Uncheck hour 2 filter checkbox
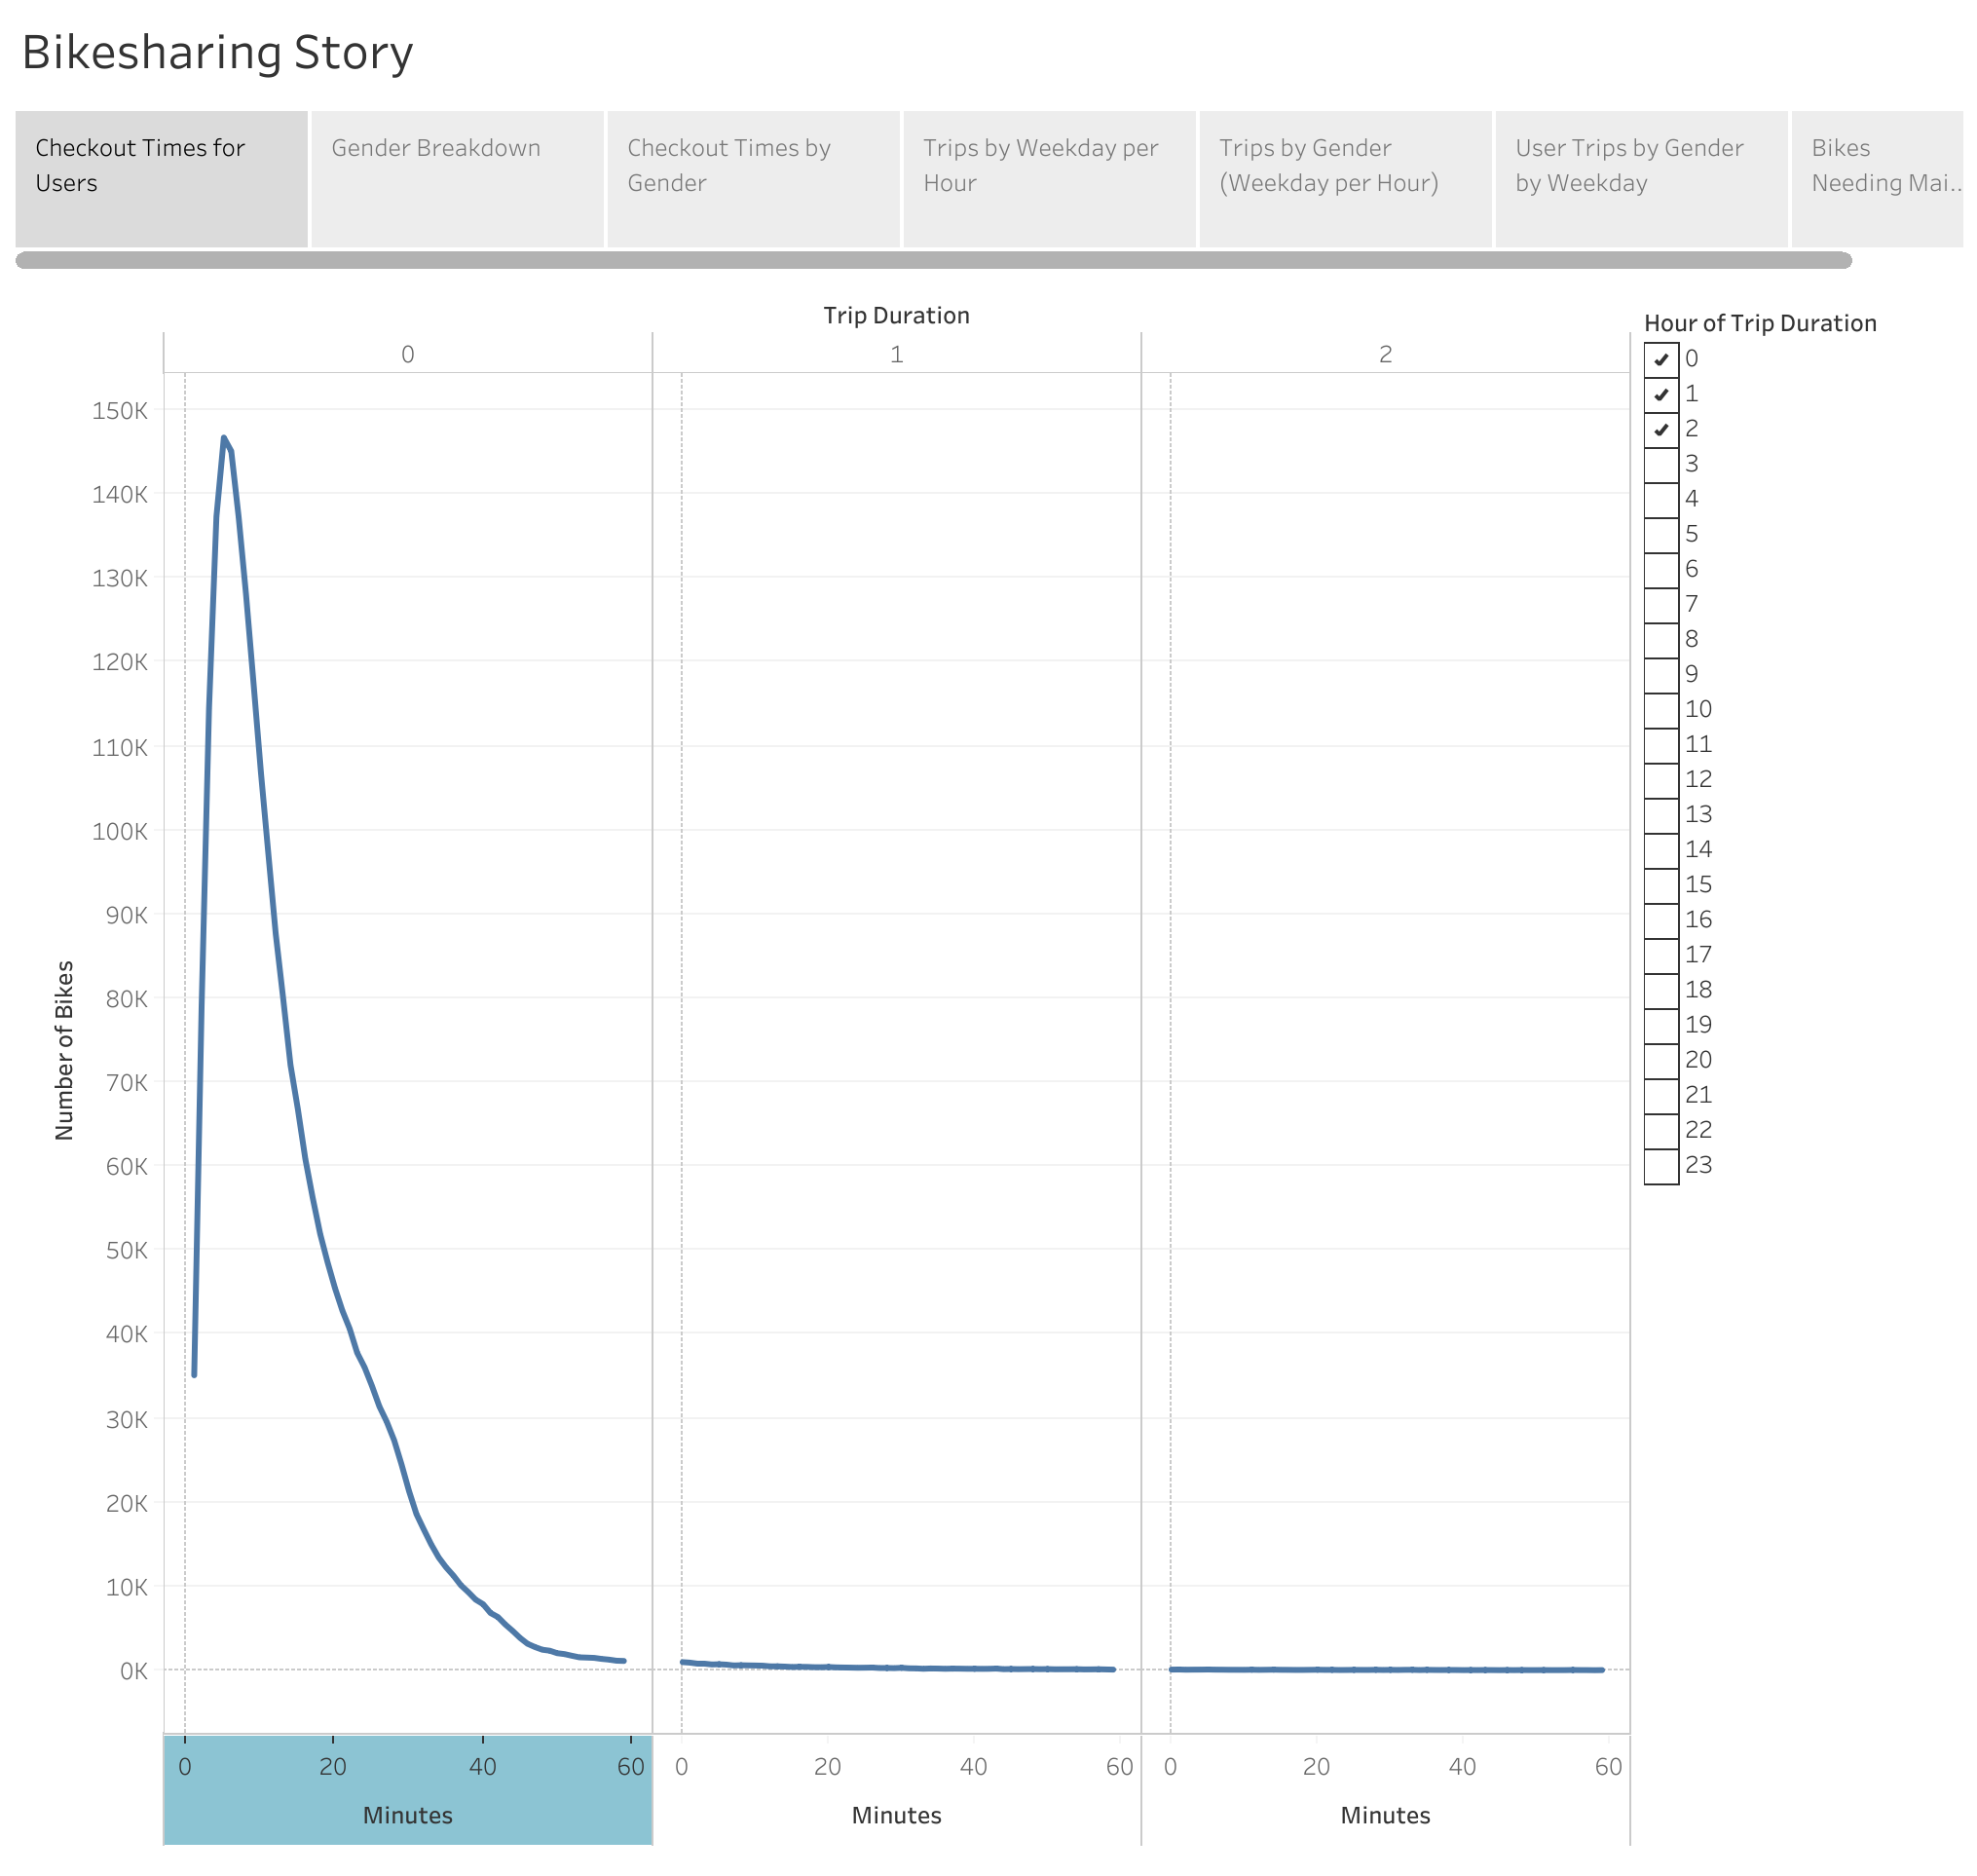1977x1876 pixels. (x=1660, y=429)
